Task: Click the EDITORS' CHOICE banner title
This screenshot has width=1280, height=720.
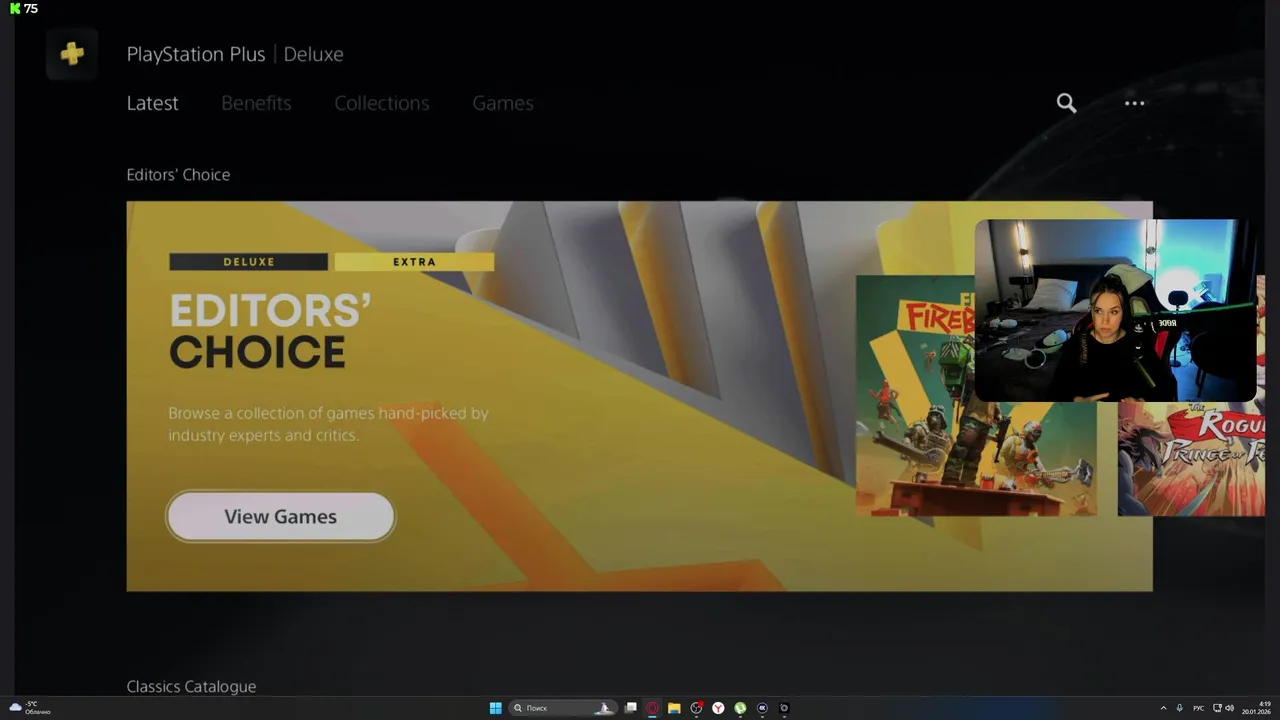Action: 270,332
